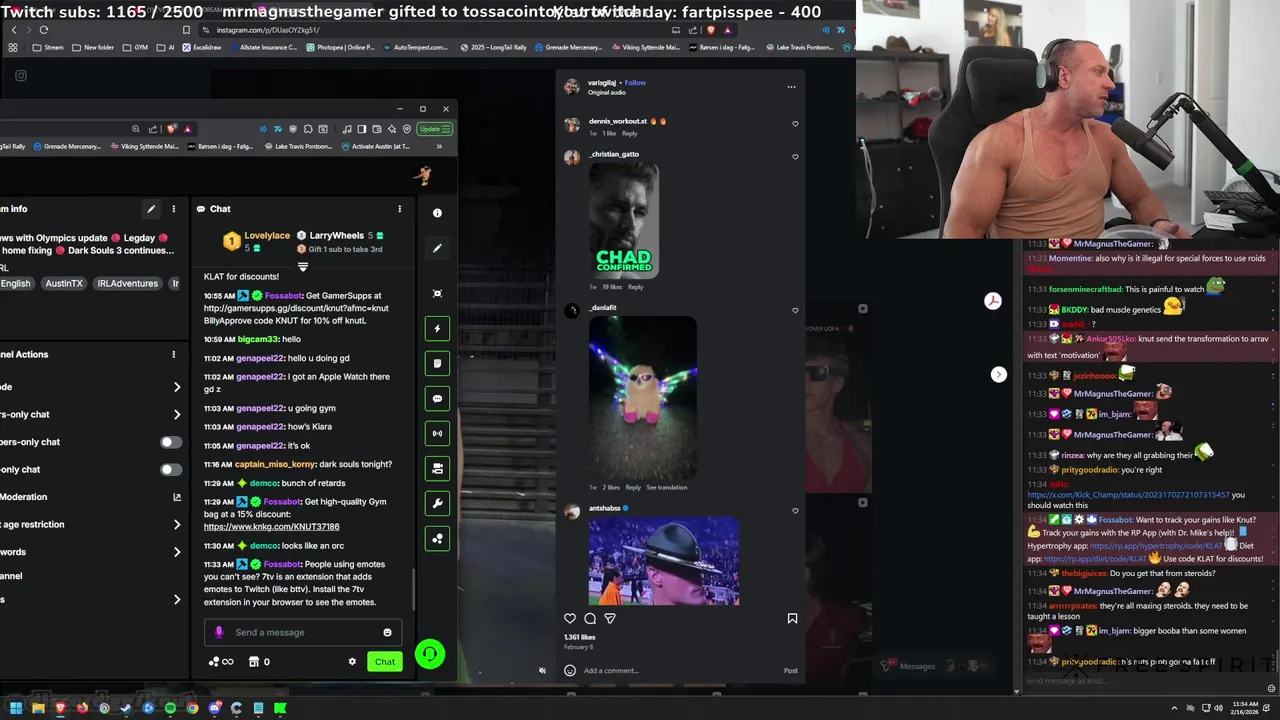
Task: Open emoji picker in message box
Action: point(387,632)
